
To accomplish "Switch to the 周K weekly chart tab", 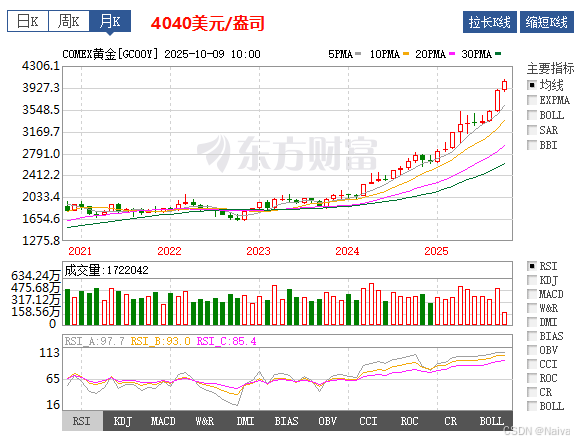I will pos(69,21).
